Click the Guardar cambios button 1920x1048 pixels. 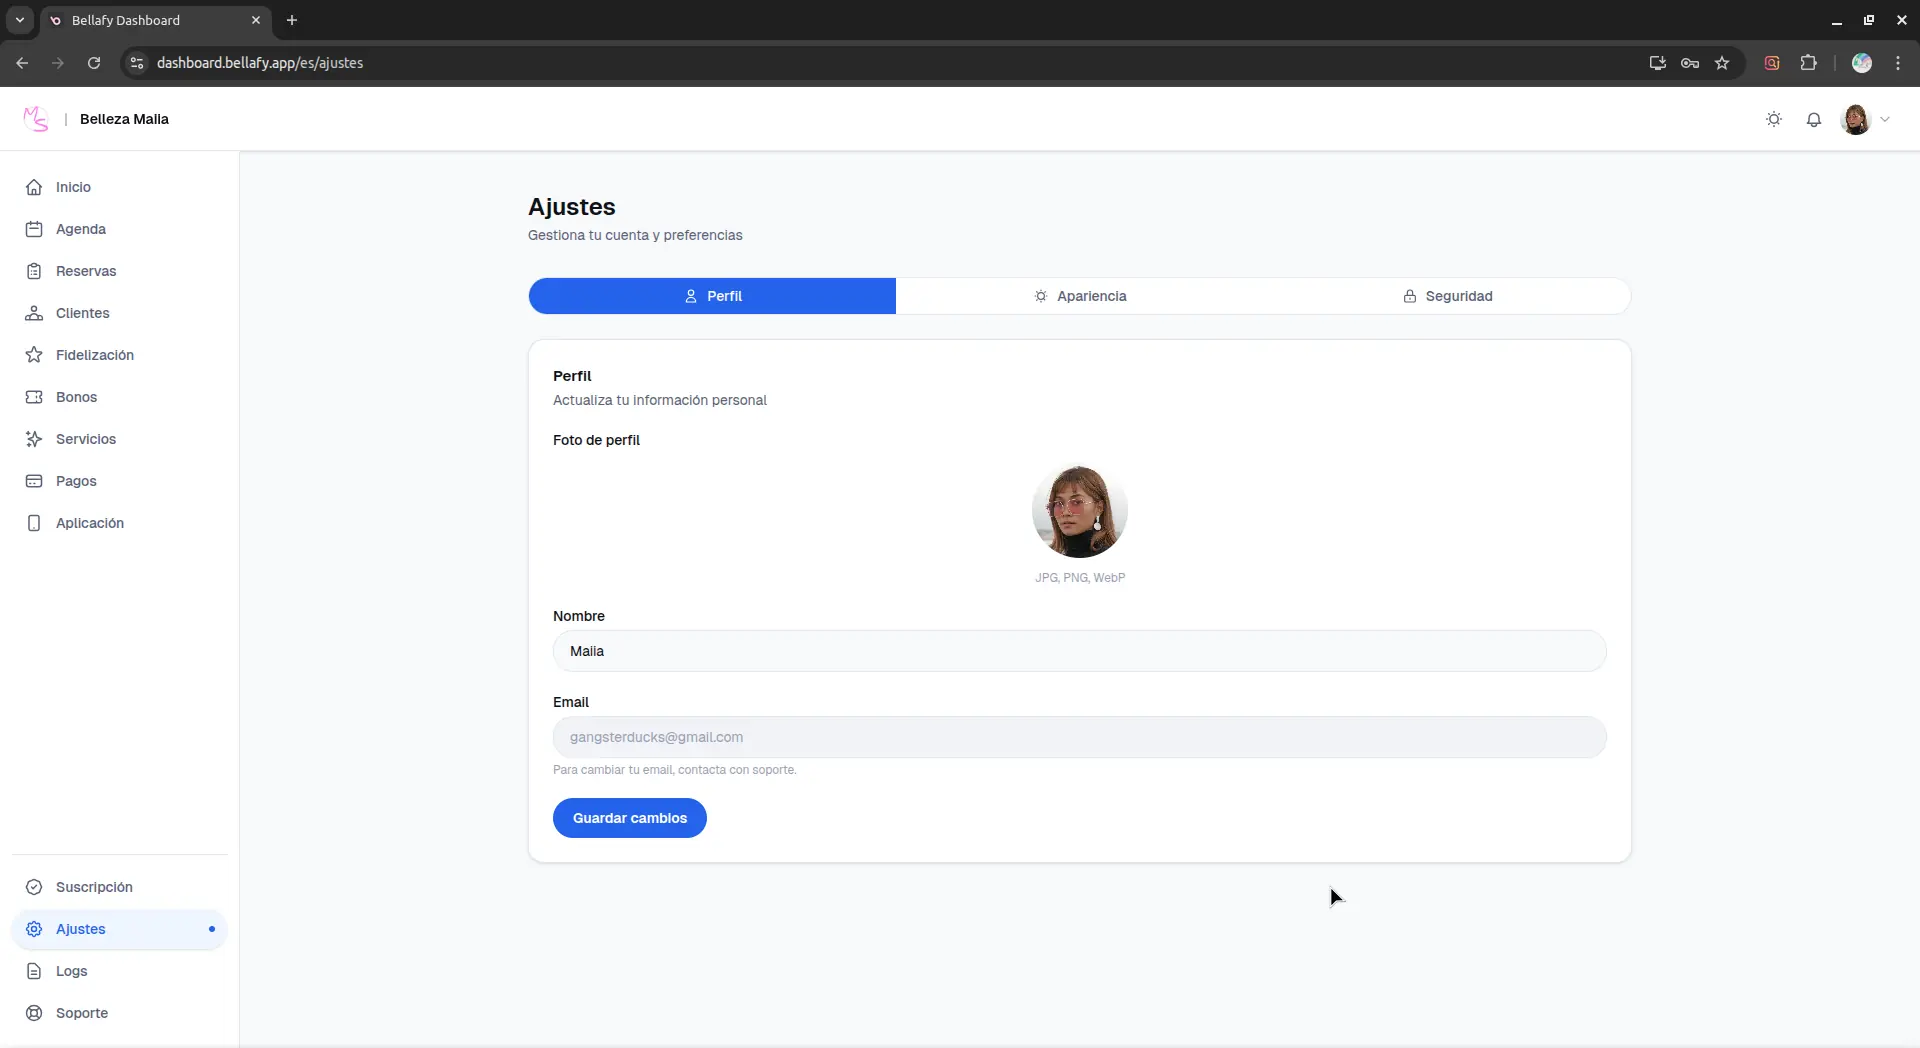point(629,817)
